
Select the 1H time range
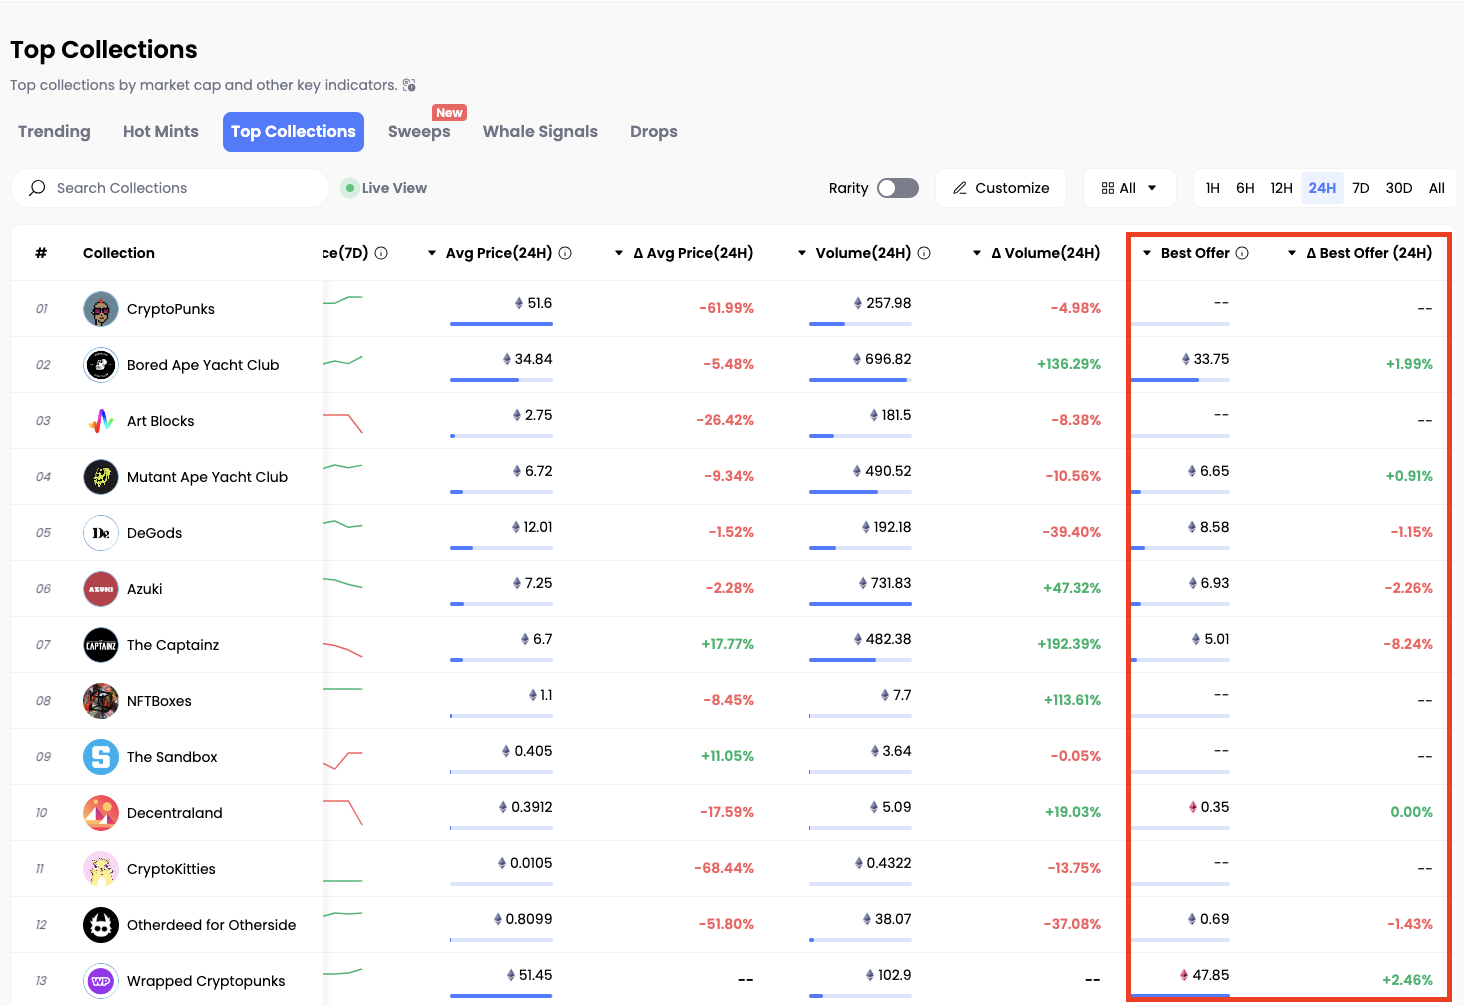[1213, 188]
